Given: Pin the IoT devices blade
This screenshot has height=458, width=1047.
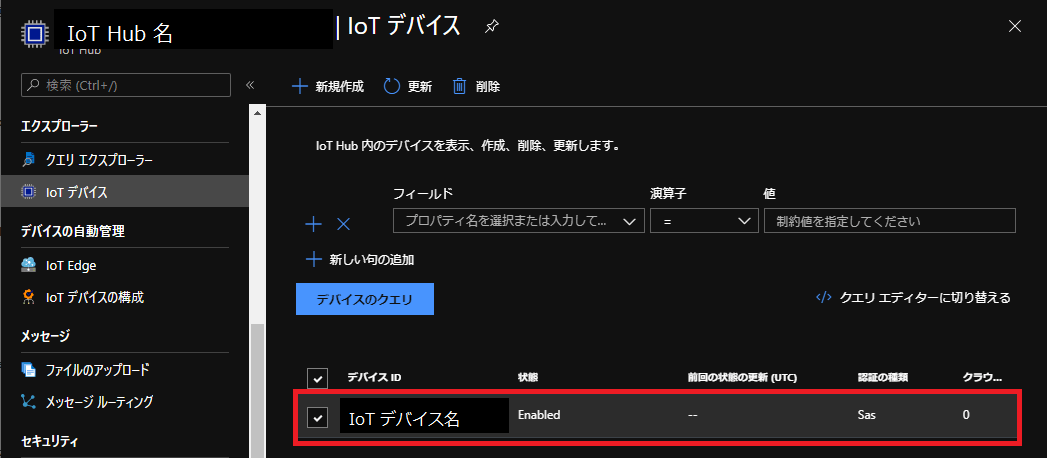Looking at the screenshot, I should tap(491, 27).
